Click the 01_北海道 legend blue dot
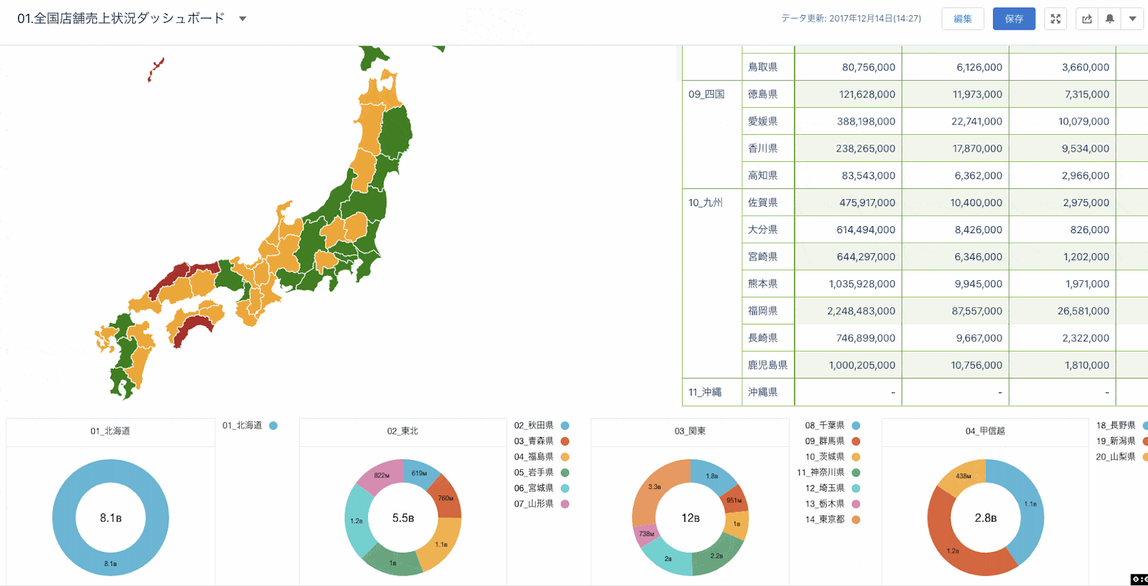 point(273,426)
